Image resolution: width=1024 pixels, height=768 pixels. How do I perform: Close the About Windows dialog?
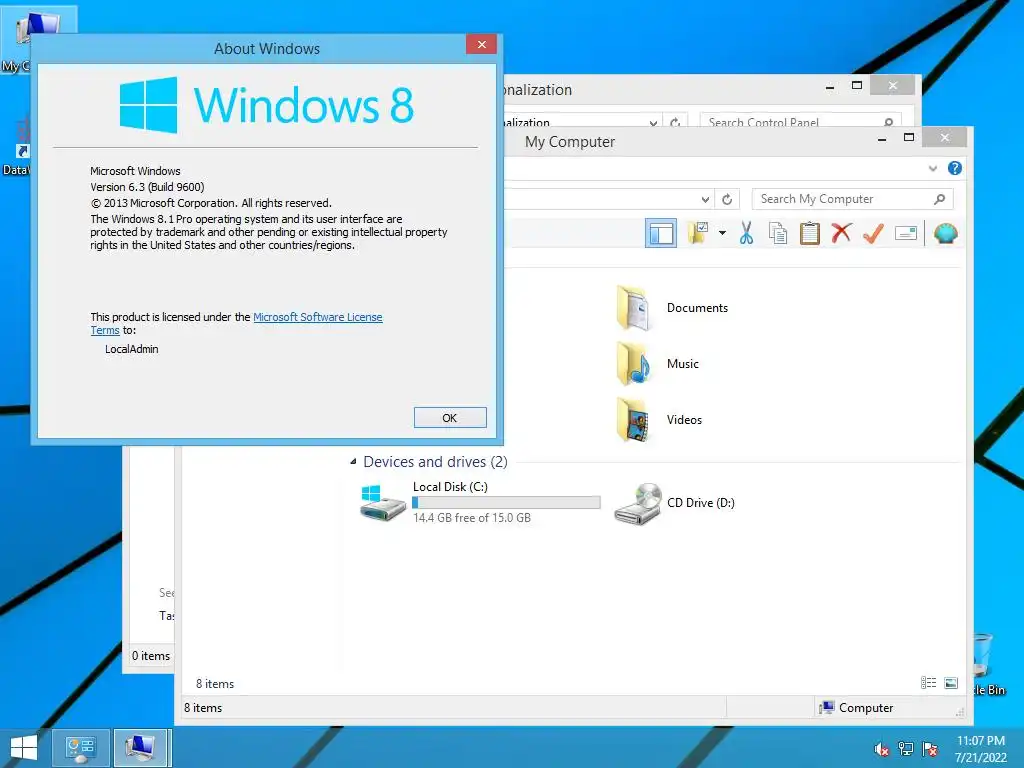[481, 44]
